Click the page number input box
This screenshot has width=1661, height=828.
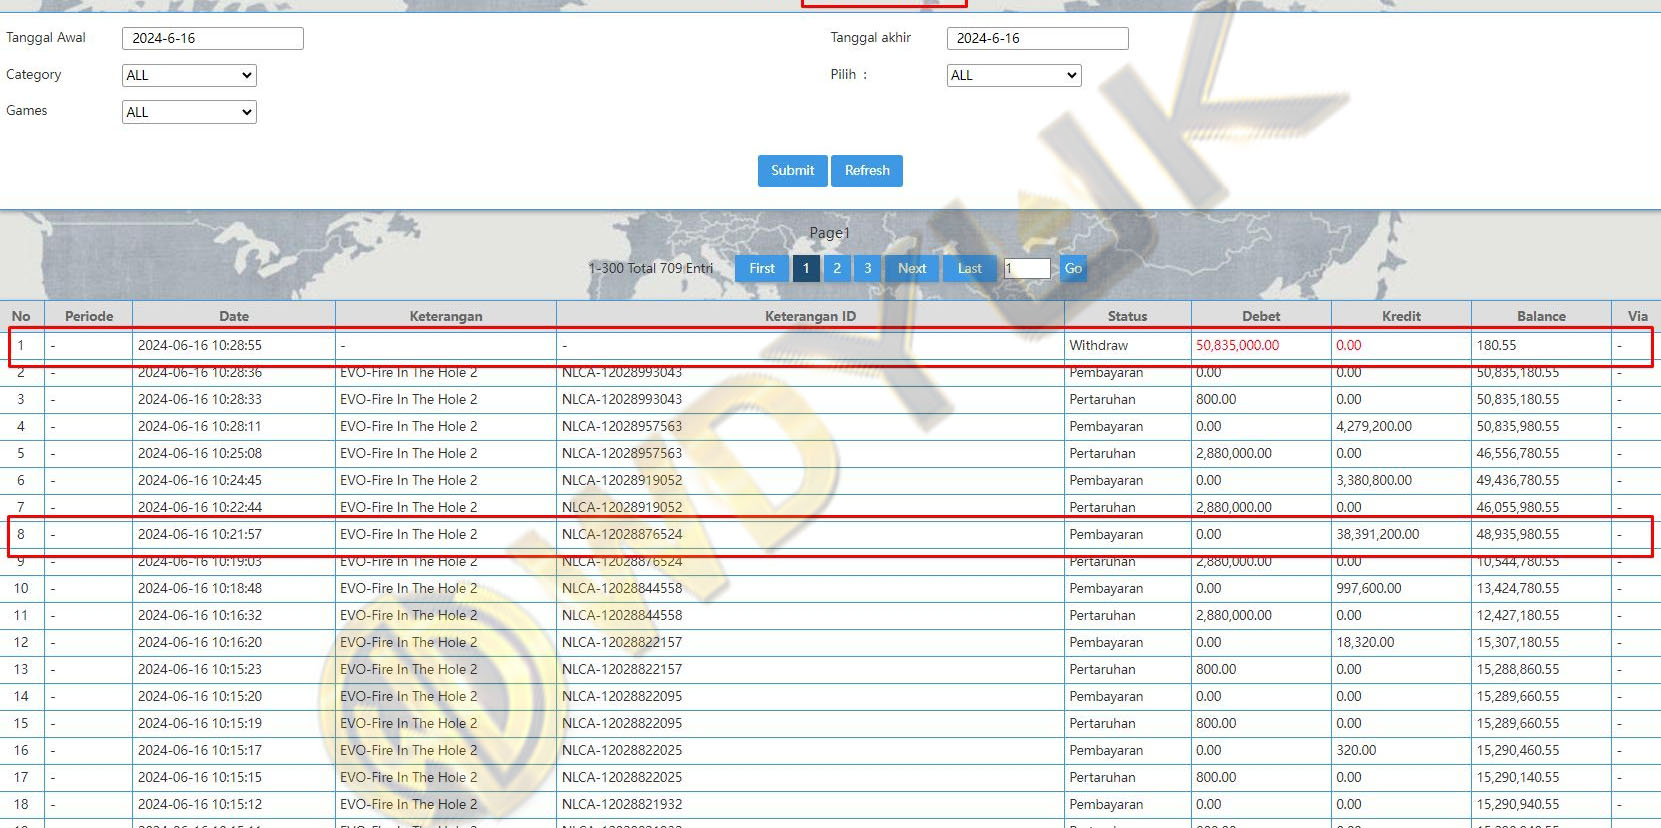1027,268
